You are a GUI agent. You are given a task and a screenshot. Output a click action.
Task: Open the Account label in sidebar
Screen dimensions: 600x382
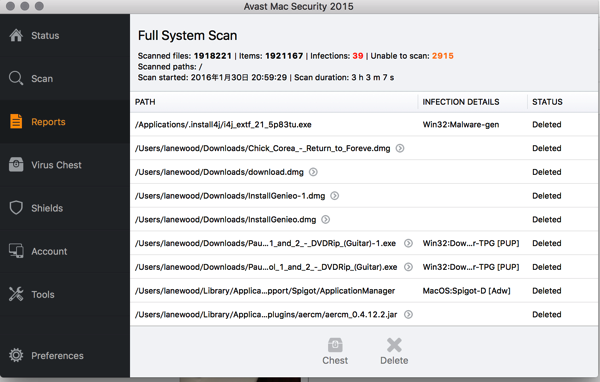pyautogui.click(x=49, y=251)
